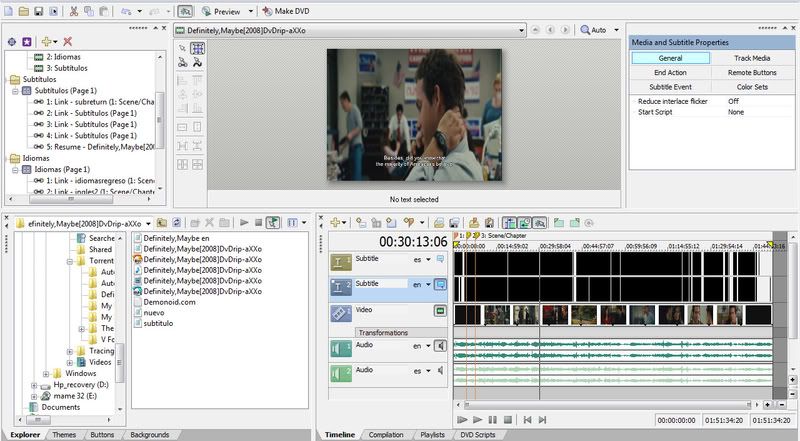Click the 'Off' value for Reduce interlace flicker
The image size is (800, 441).
(x=733, y=101)
